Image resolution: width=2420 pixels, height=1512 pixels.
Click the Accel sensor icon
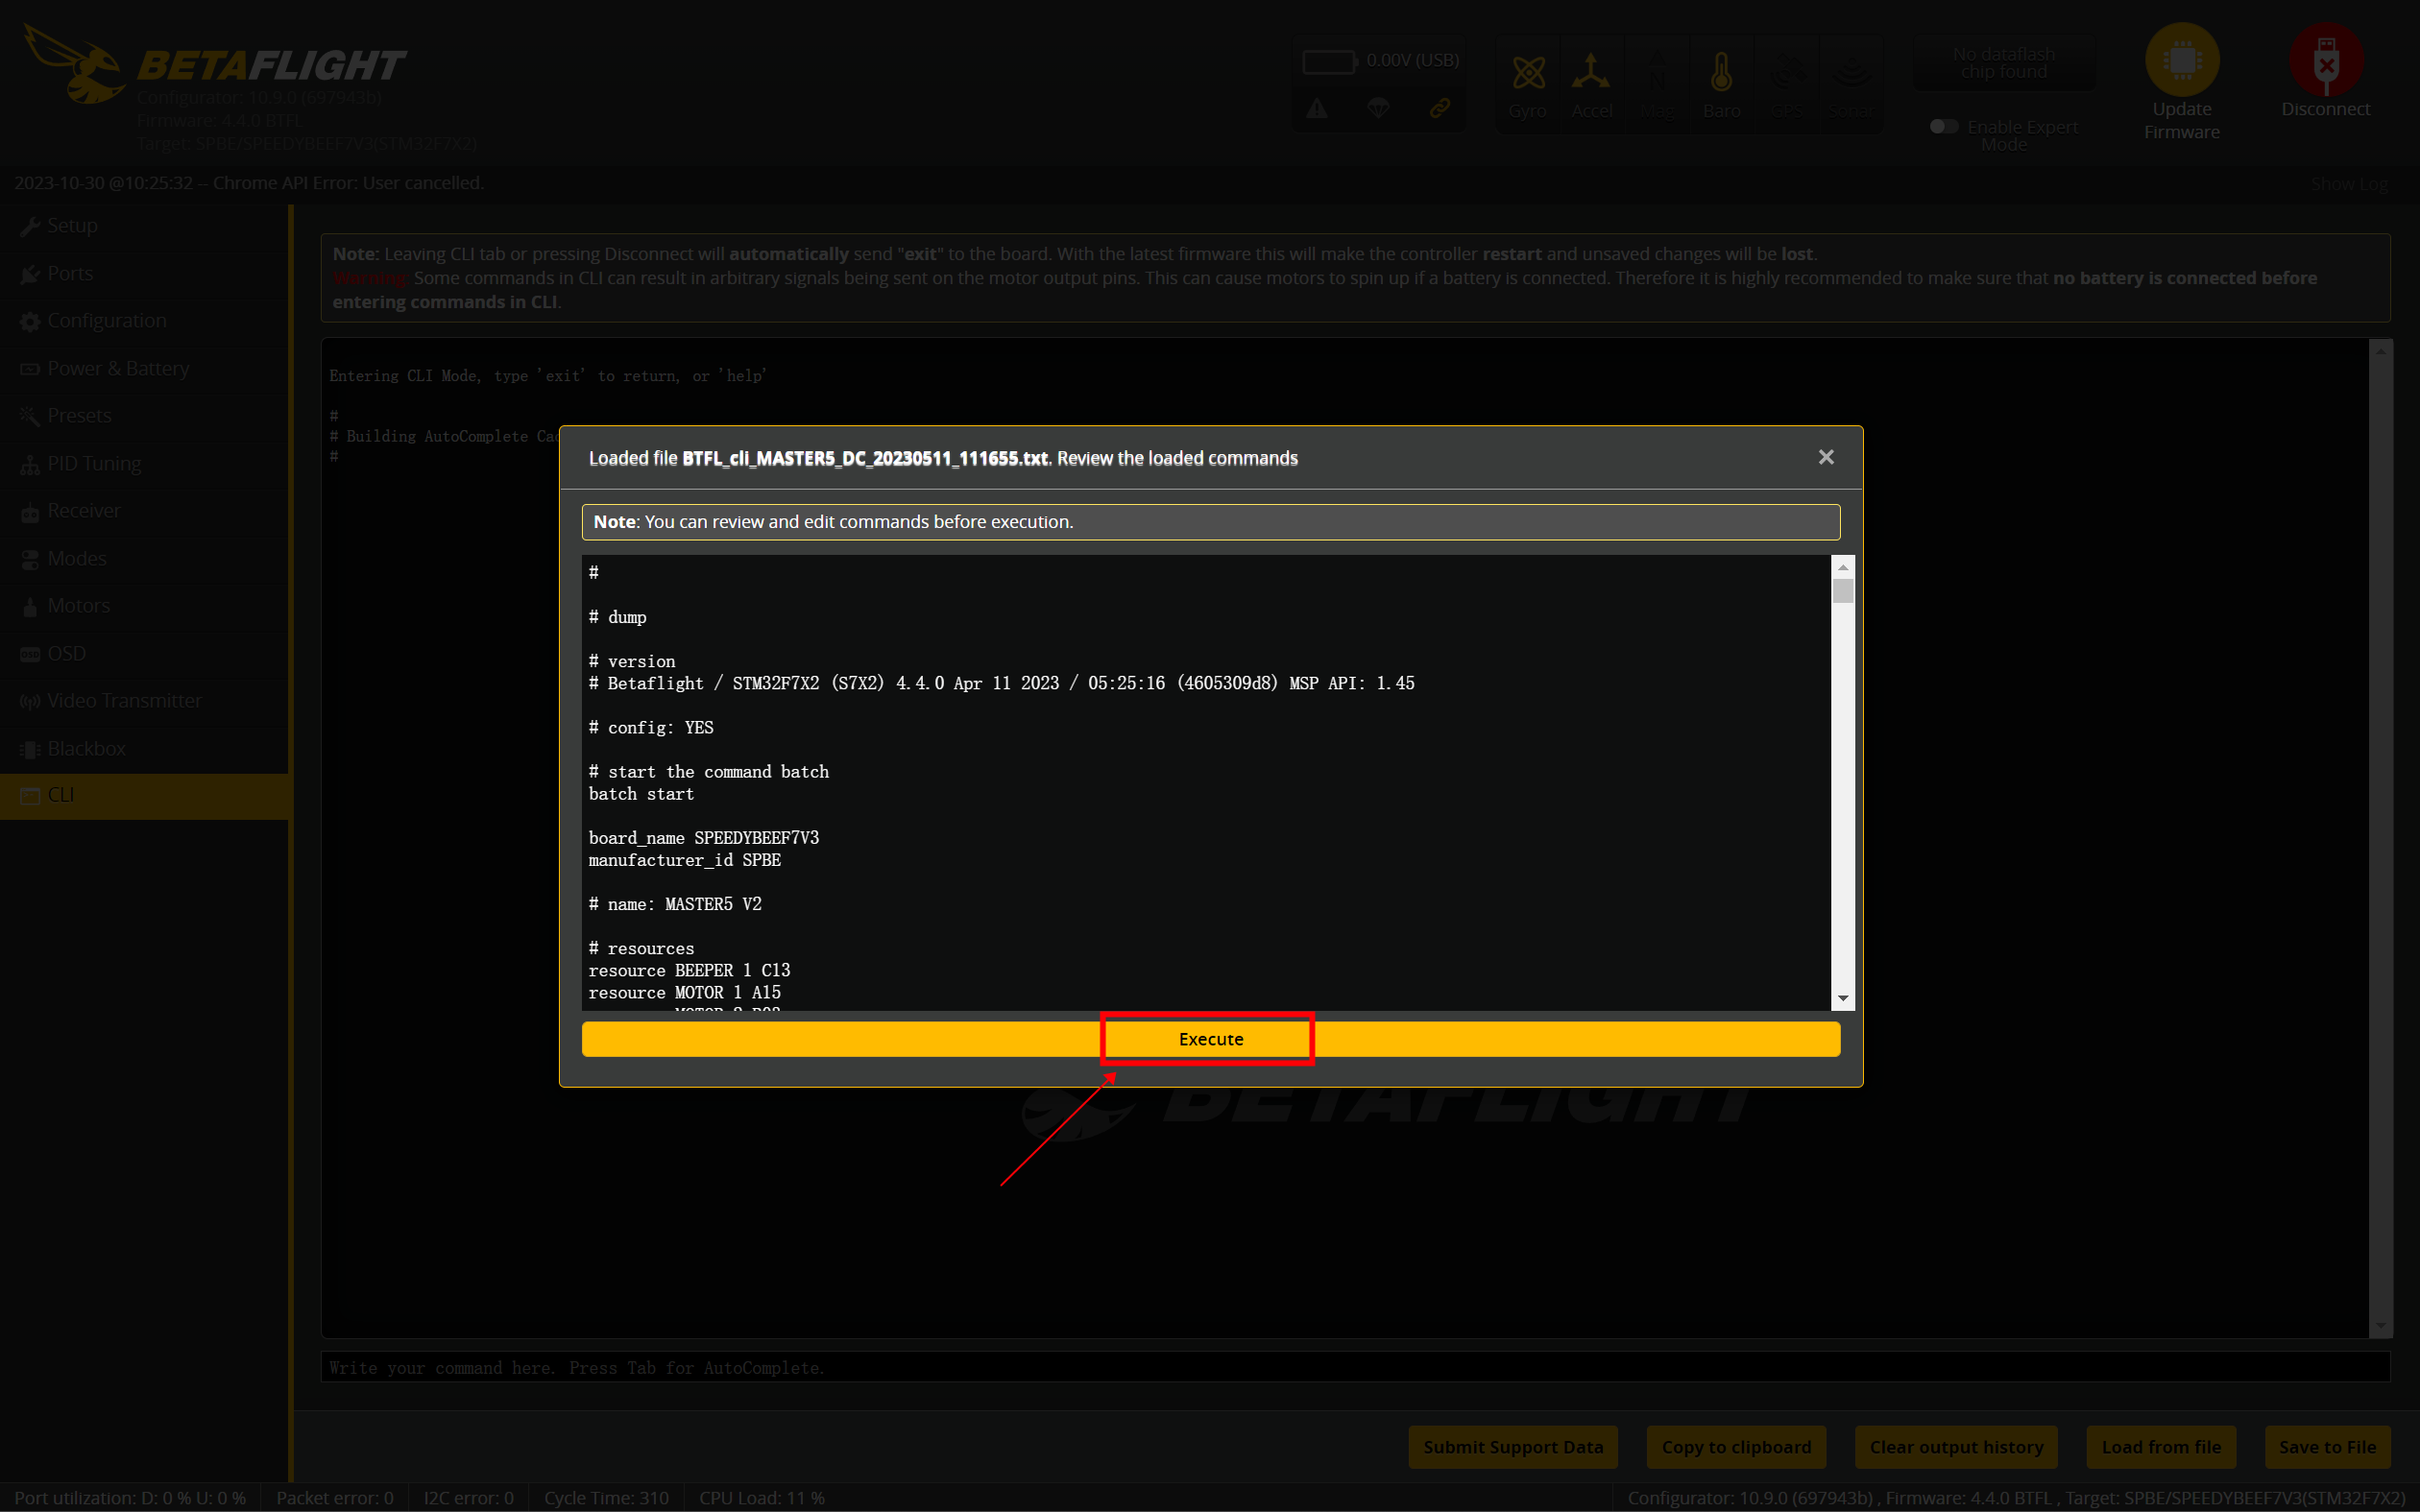click(x=1591, y=72)
